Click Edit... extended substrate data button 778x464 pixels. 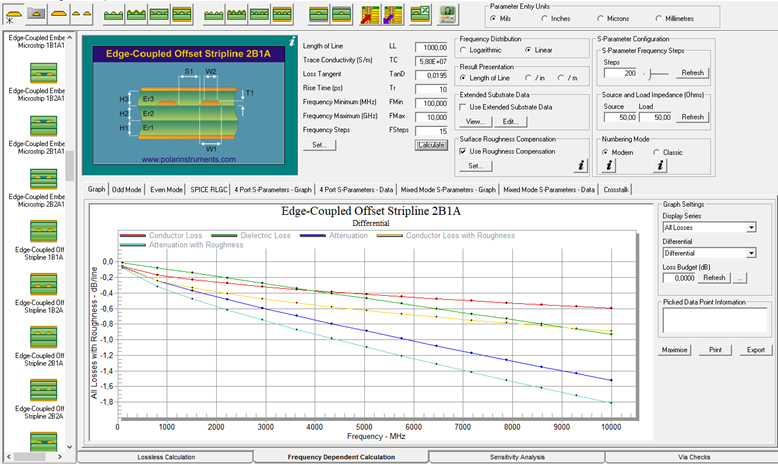click(511, 122)
